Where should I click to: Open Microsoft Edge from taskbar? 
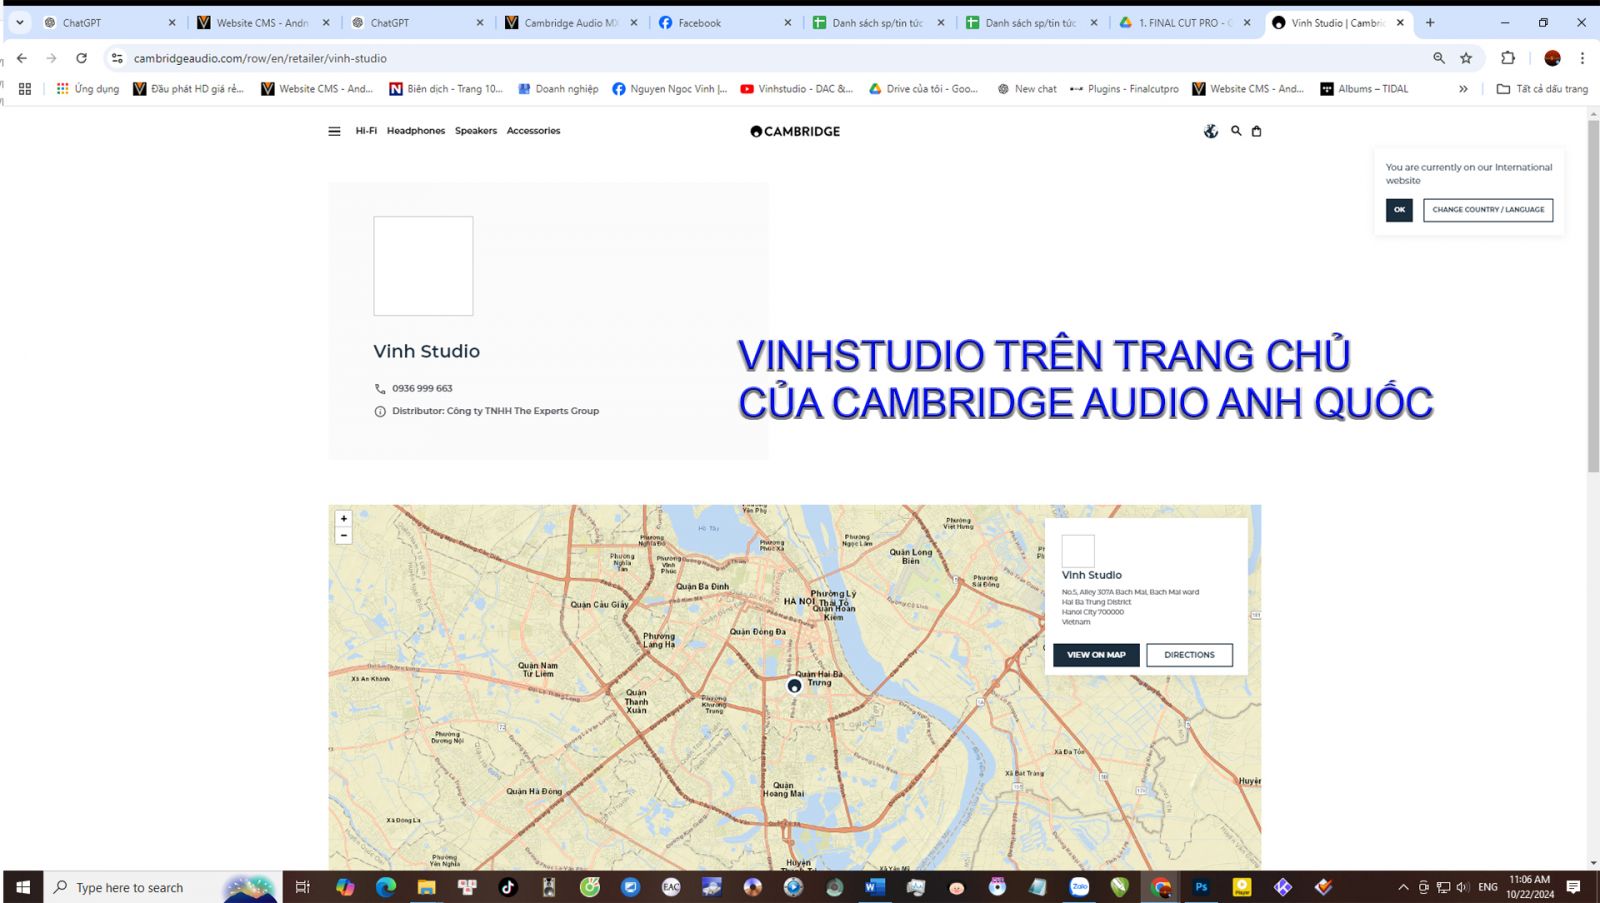[x=386, y=887]
